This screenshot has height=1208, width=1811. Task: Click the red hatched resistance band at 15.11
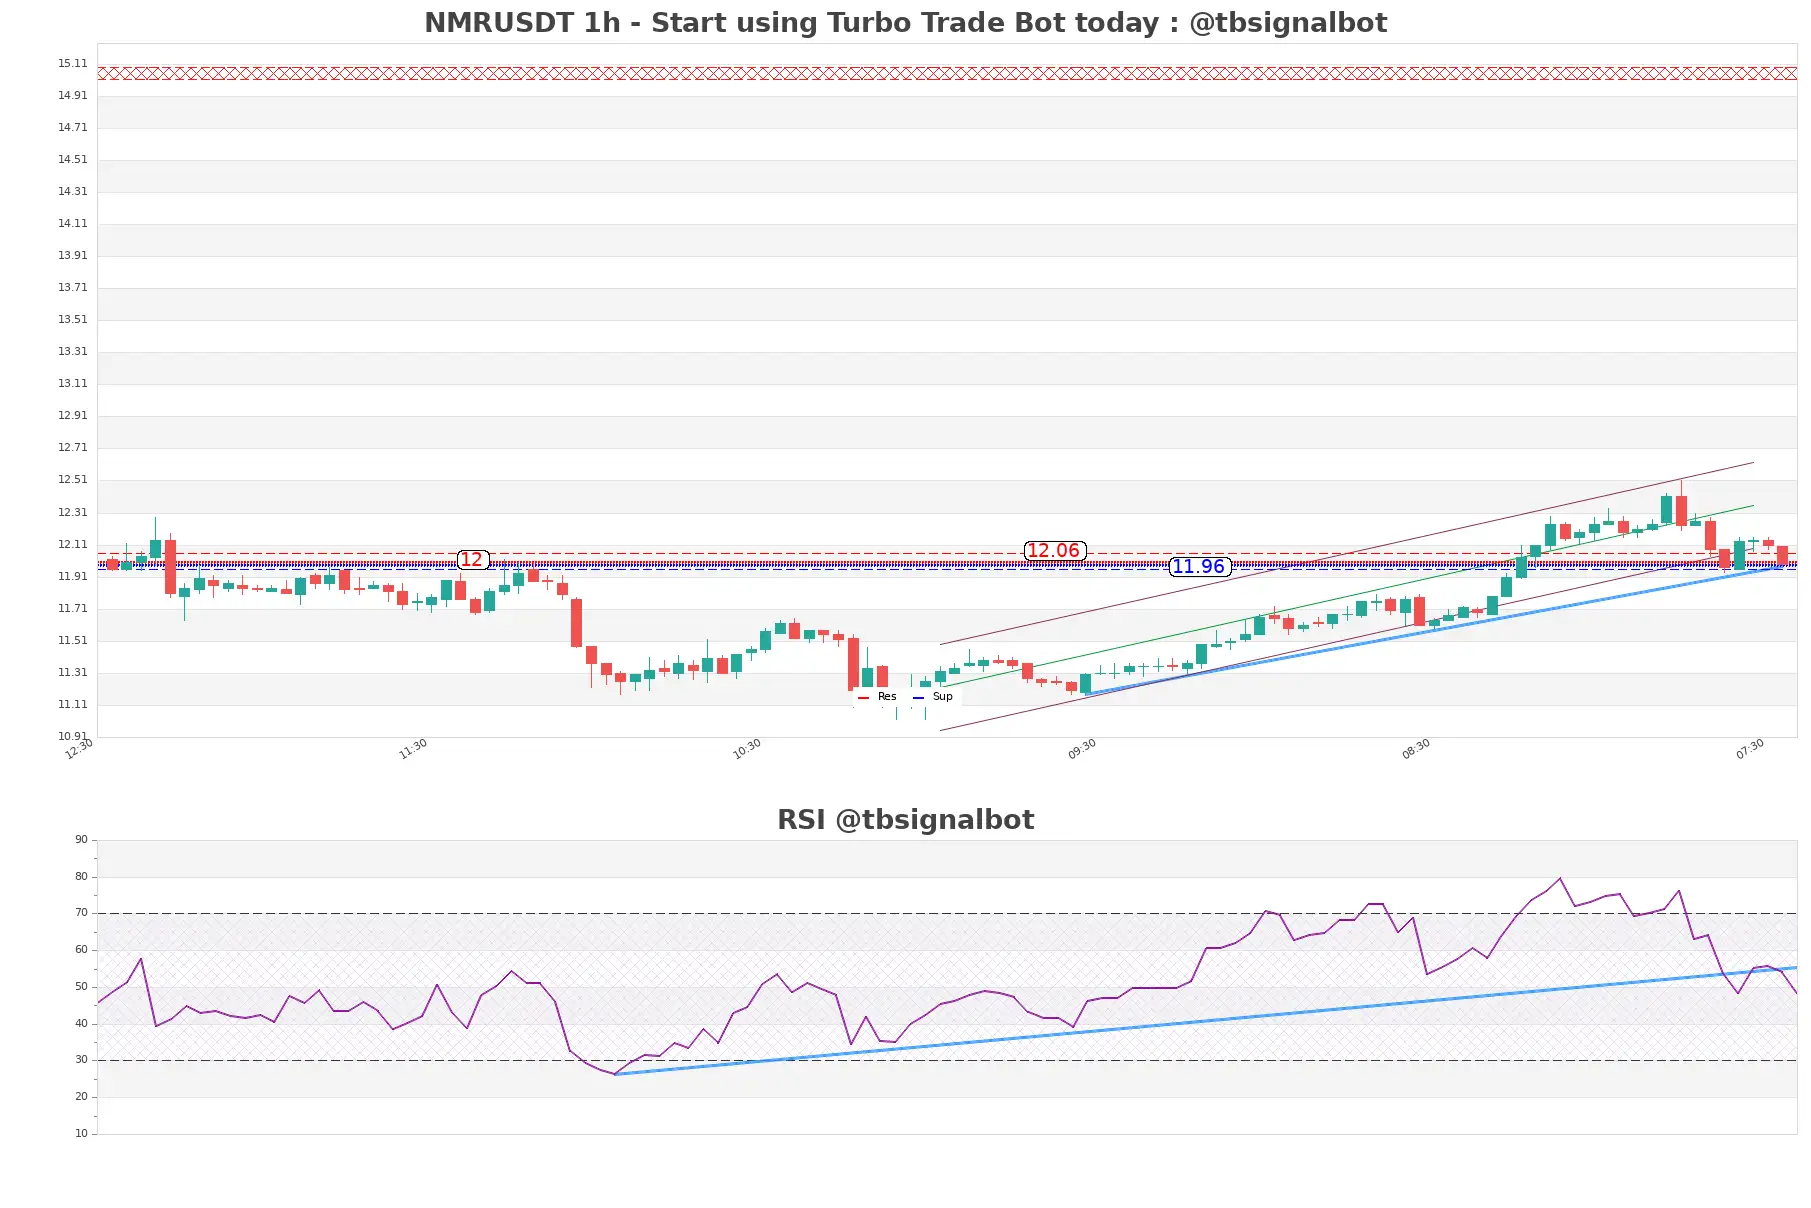pos(947,73)
